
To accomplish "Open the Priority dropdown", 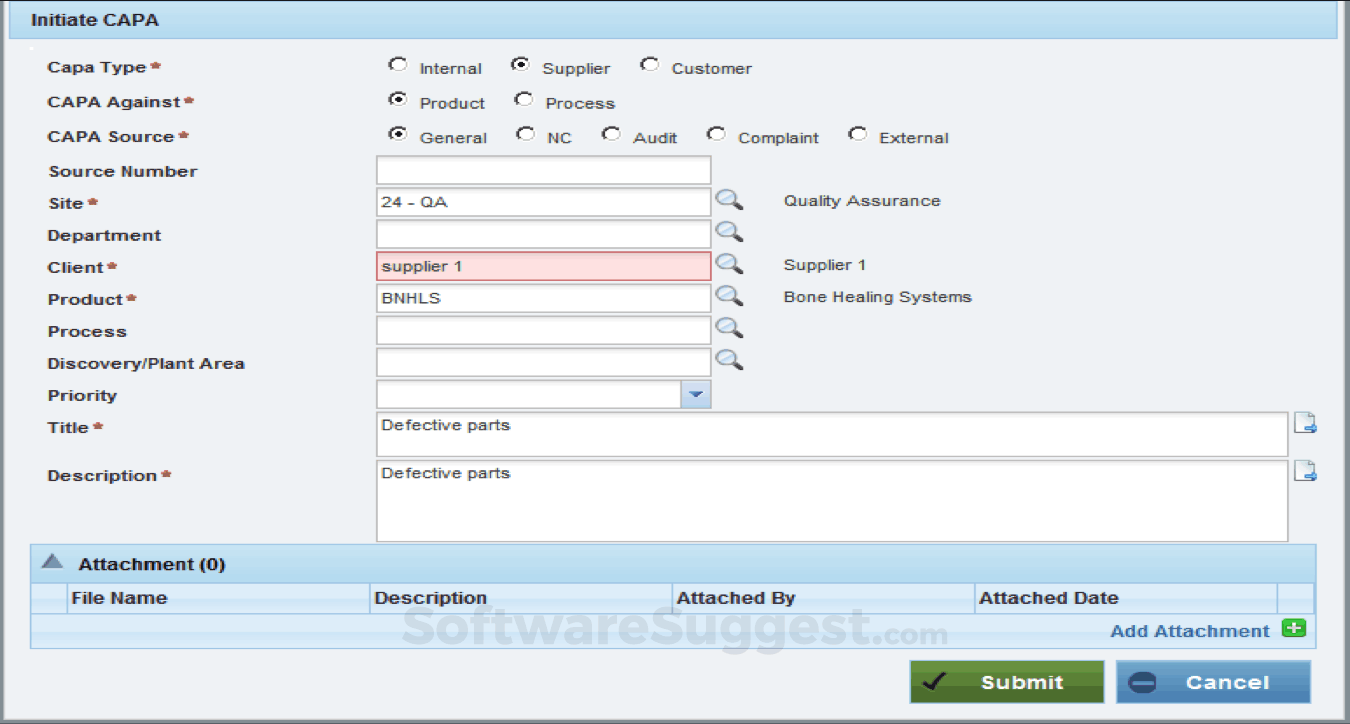I will (x=696, y=394).
